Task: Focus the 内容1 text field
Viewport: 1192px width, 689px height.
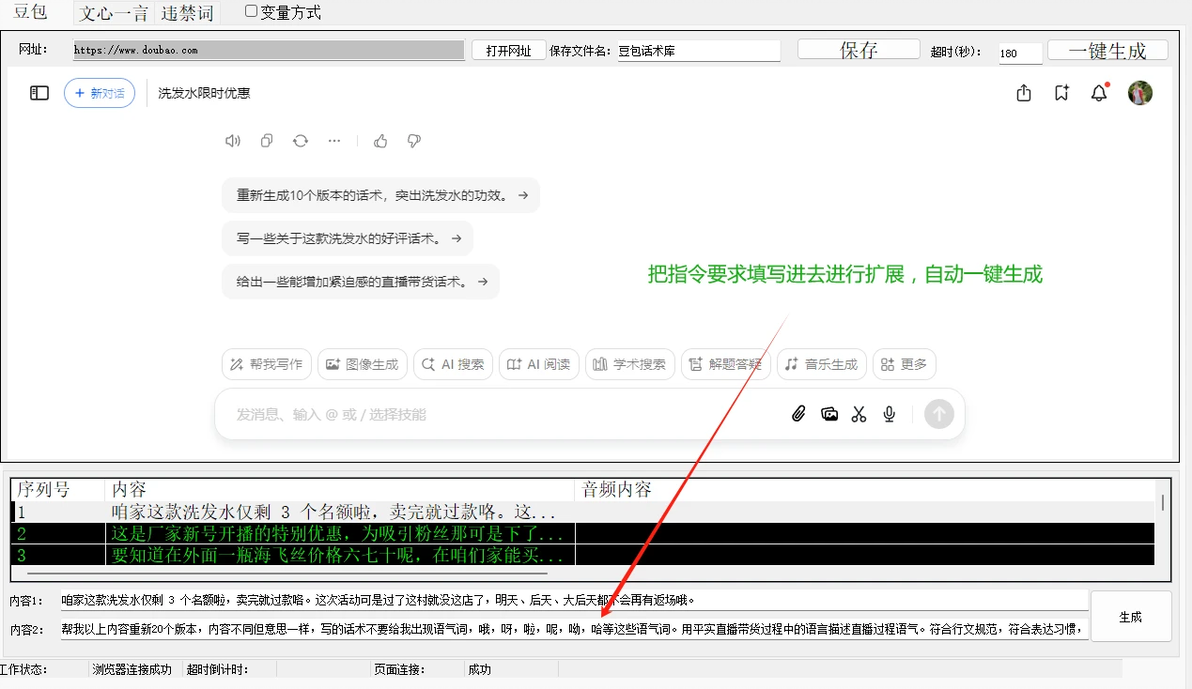Action: [x=574, y=600]
